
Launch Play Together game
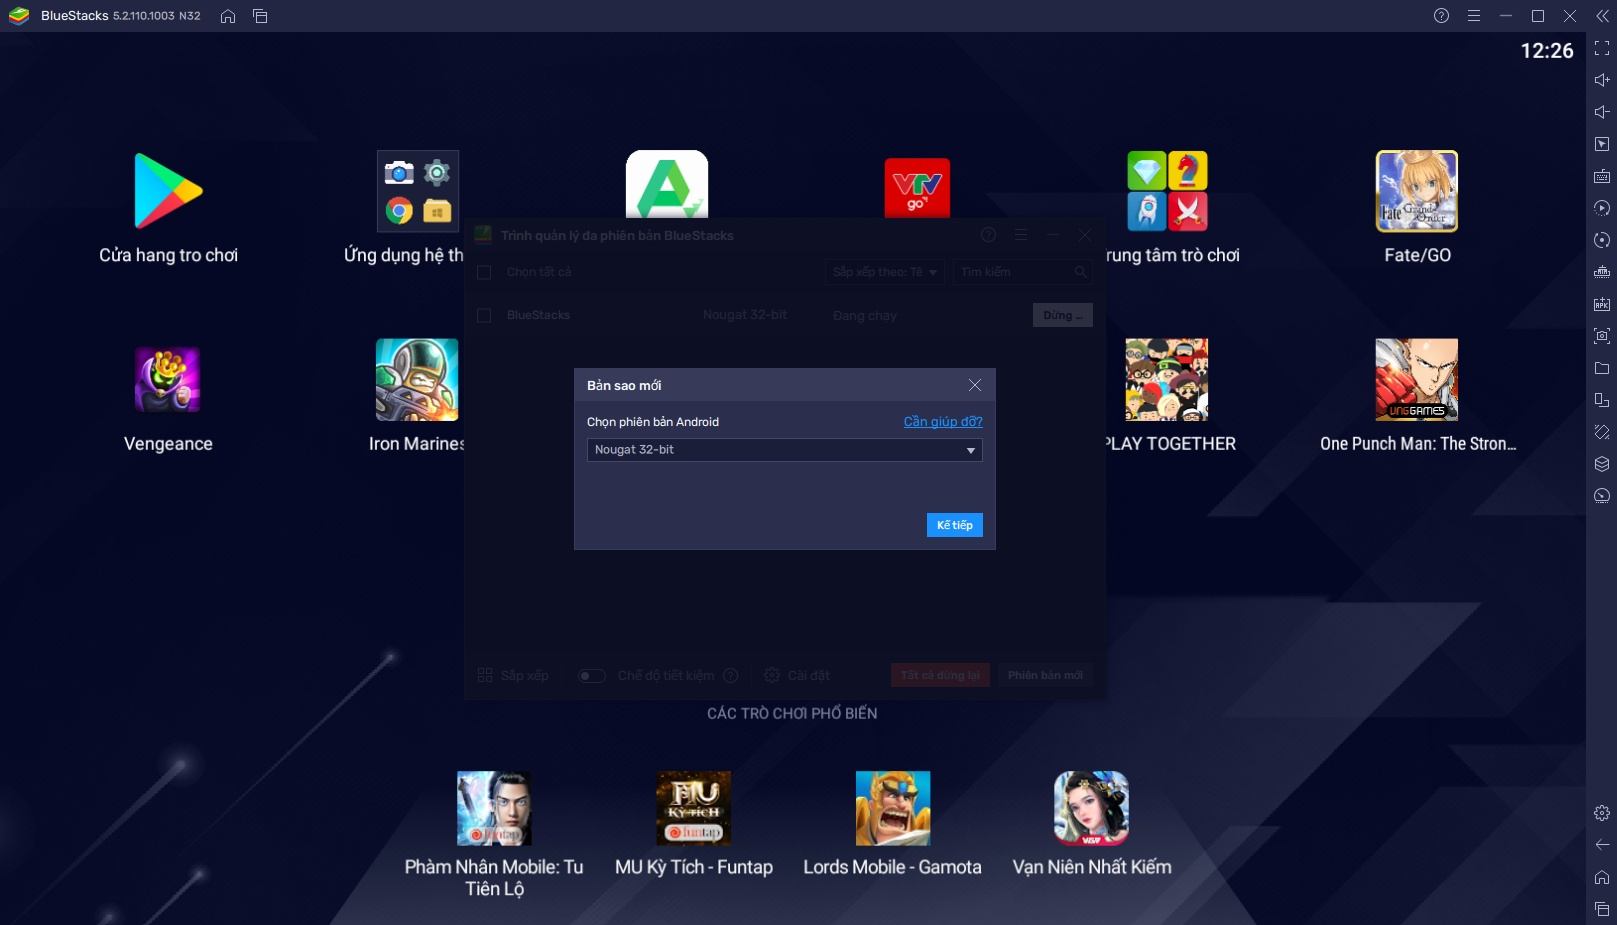click(1167, 380)
